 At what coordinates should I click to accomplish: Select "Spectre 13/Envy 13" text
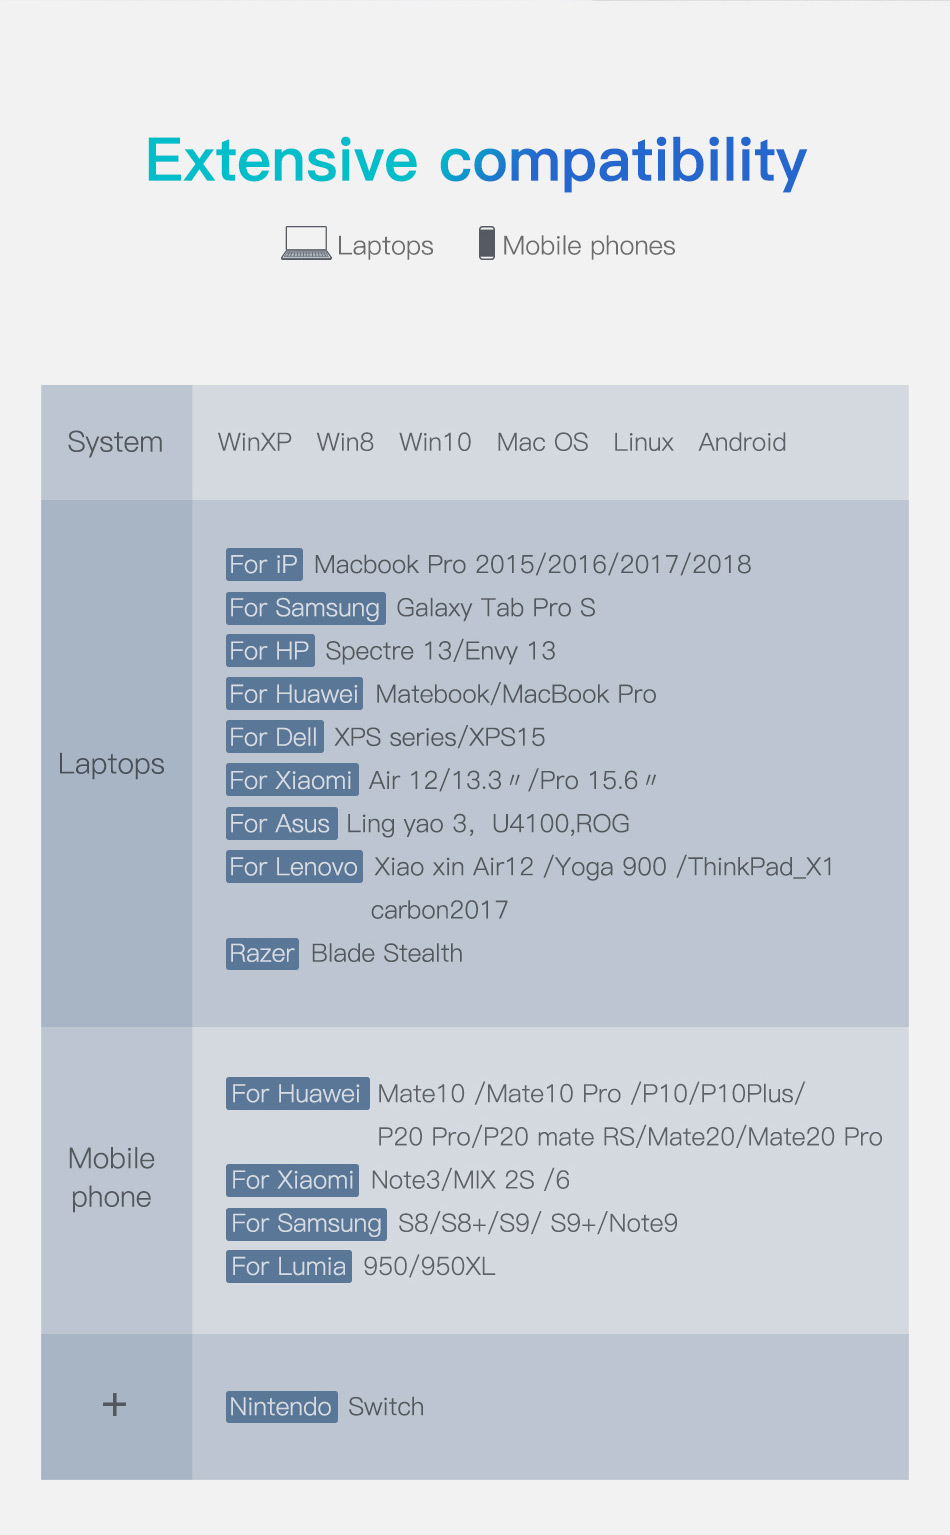(441, 651)
